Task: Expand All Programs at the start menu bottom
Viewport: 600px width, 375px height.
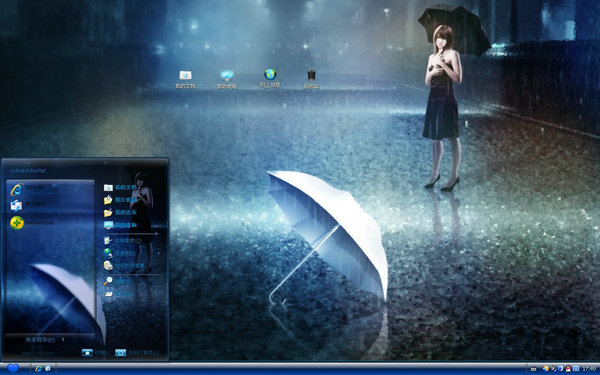Action: [x=45, y=339]
